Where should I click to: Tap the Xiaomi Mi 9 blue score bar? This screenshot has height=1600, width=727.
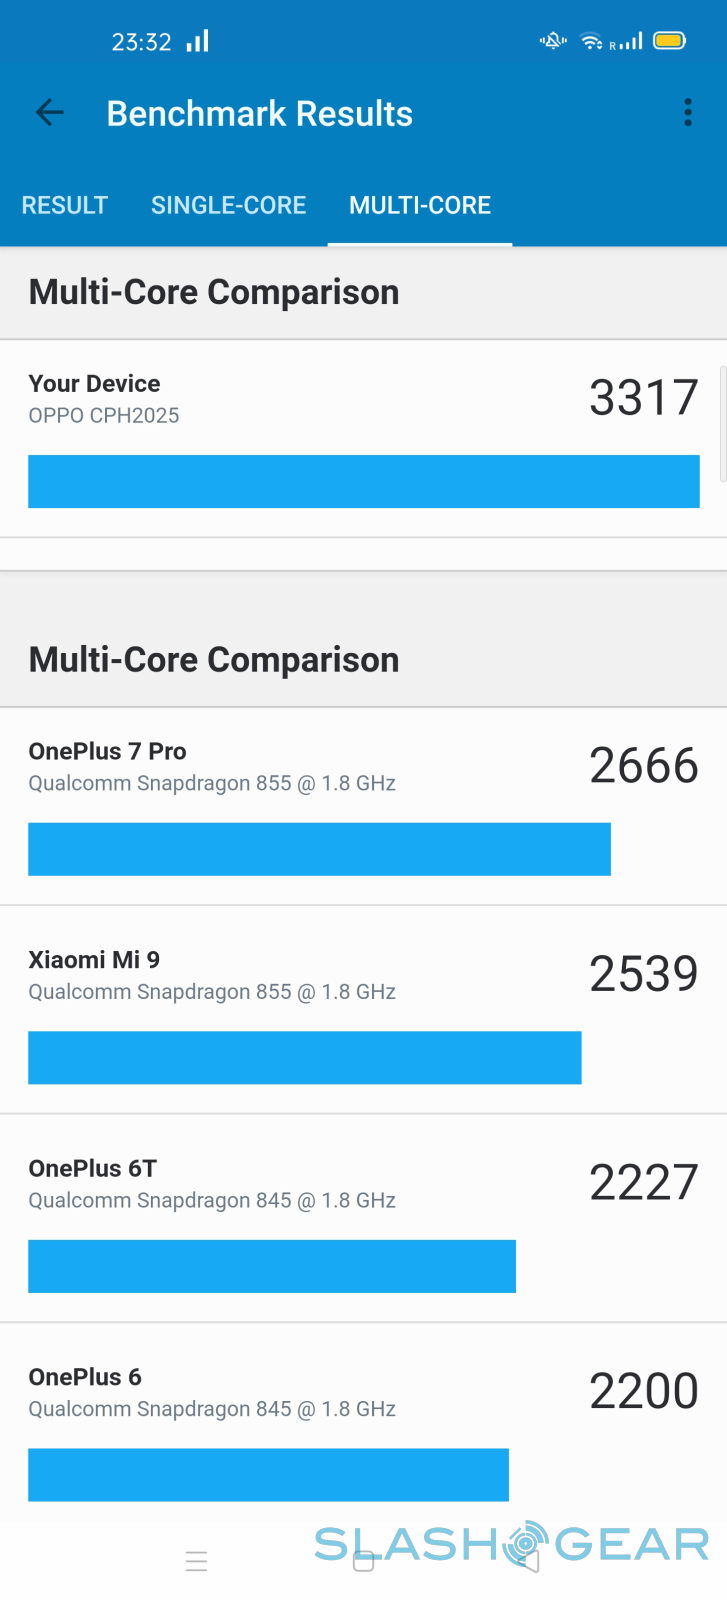click(304, 1058)
